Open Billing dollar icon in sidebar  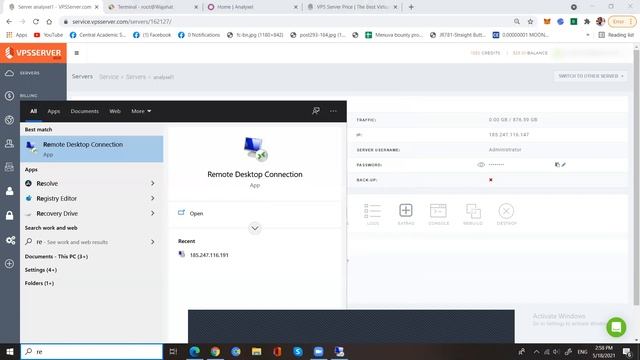[9, 96]
